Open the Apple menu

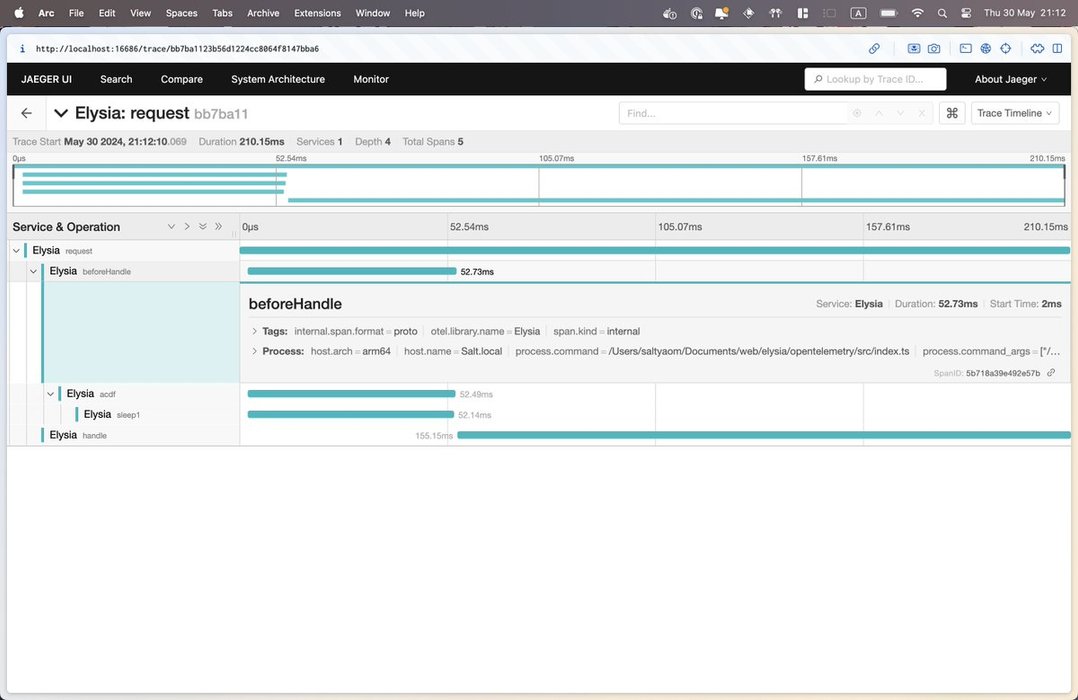click(x=19, y=13)
